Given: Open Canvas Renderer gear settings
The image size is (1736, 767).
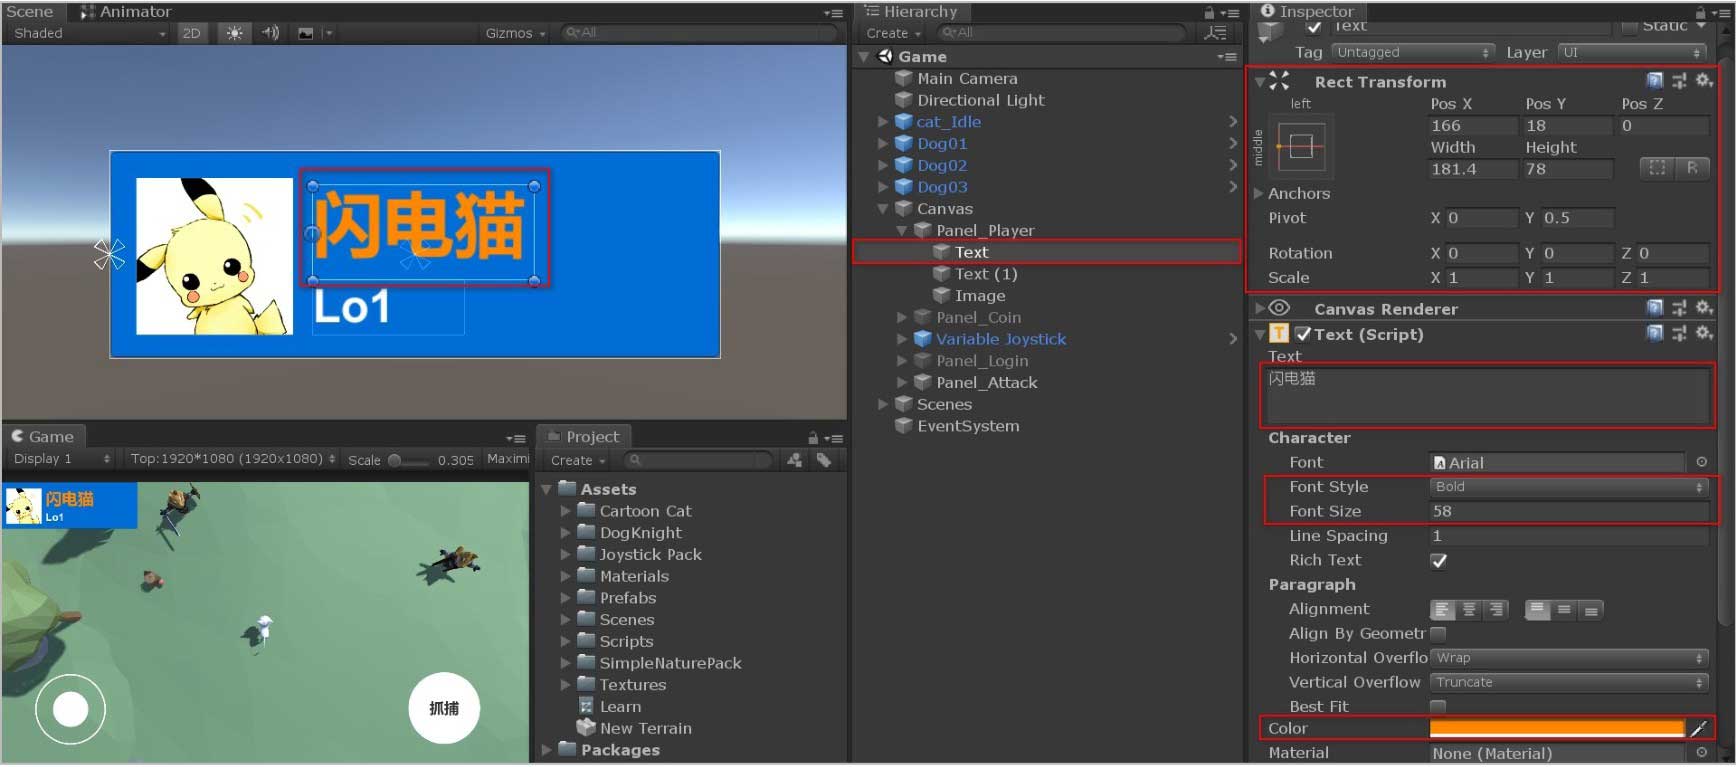Looking at the screenshot, I should click(x=1704, y=308).
